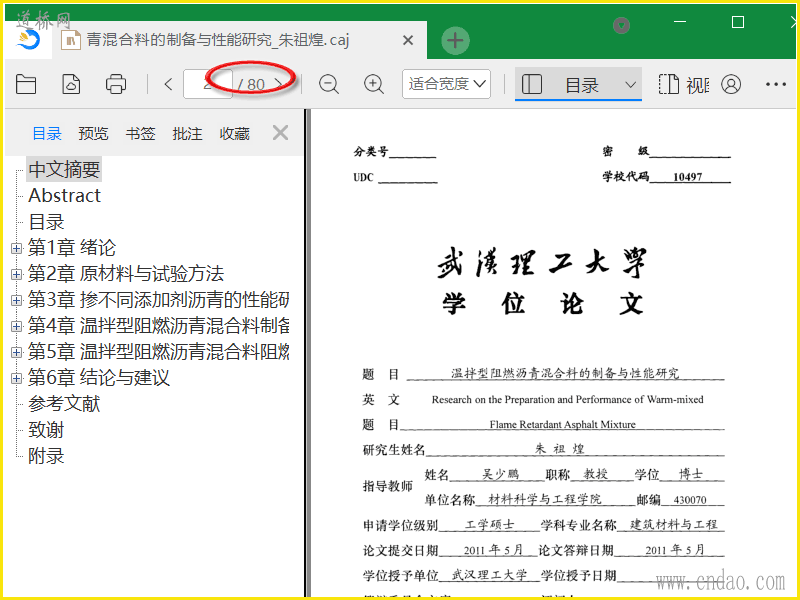
Task: Jump to 致谢 in outline
Action: click(x=46, y=430)
